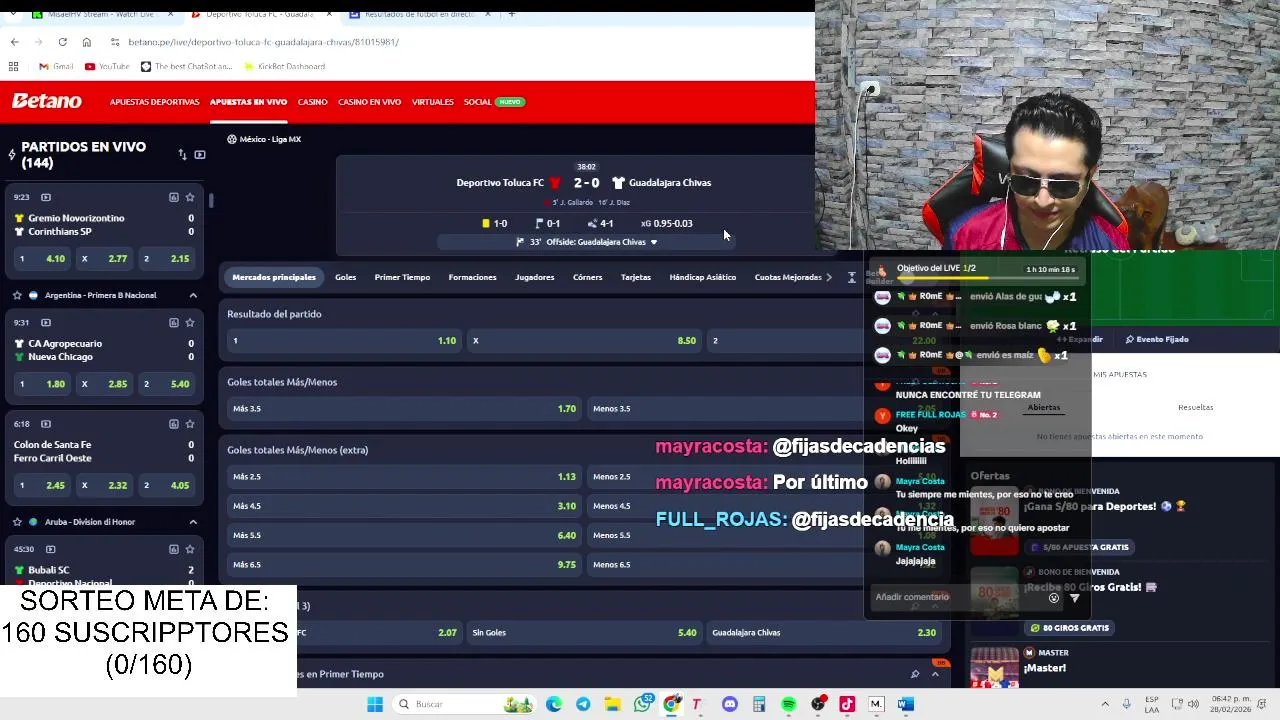
Task: Open WhatsApp from the taskbar
Action: click(643, 704)
